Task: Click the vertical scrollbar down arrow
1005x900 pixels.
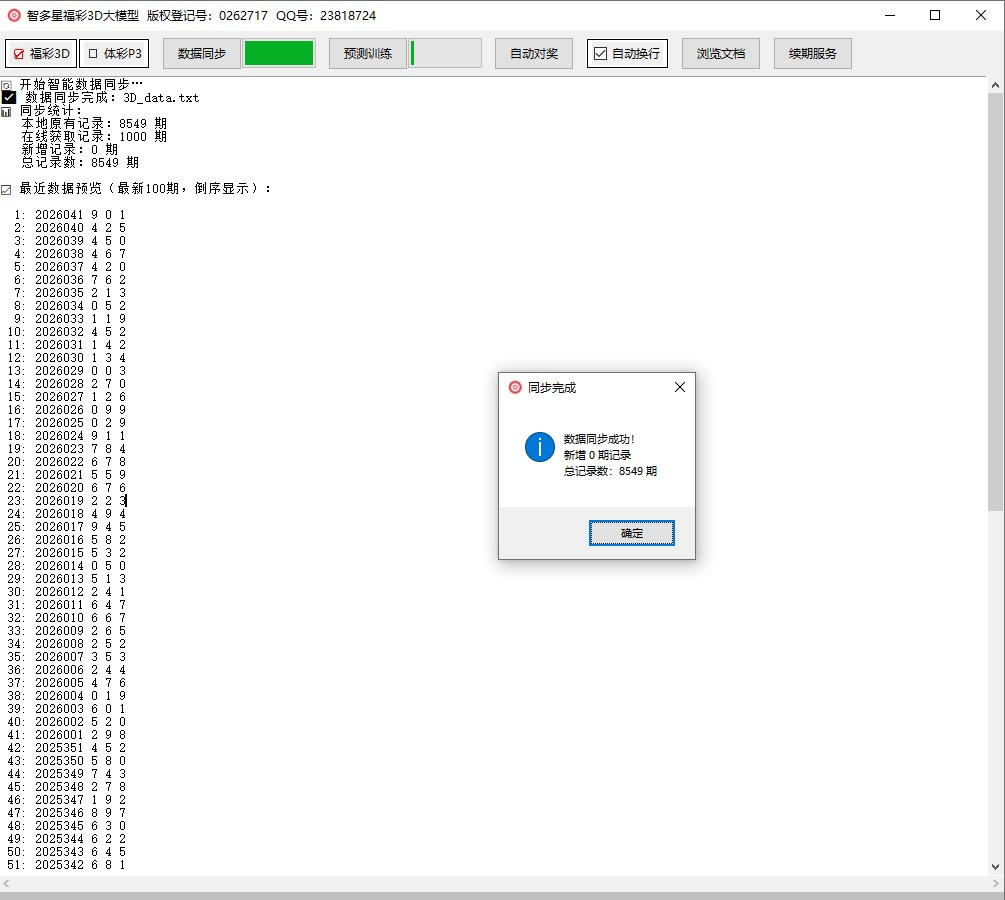Action: (995, 866)
